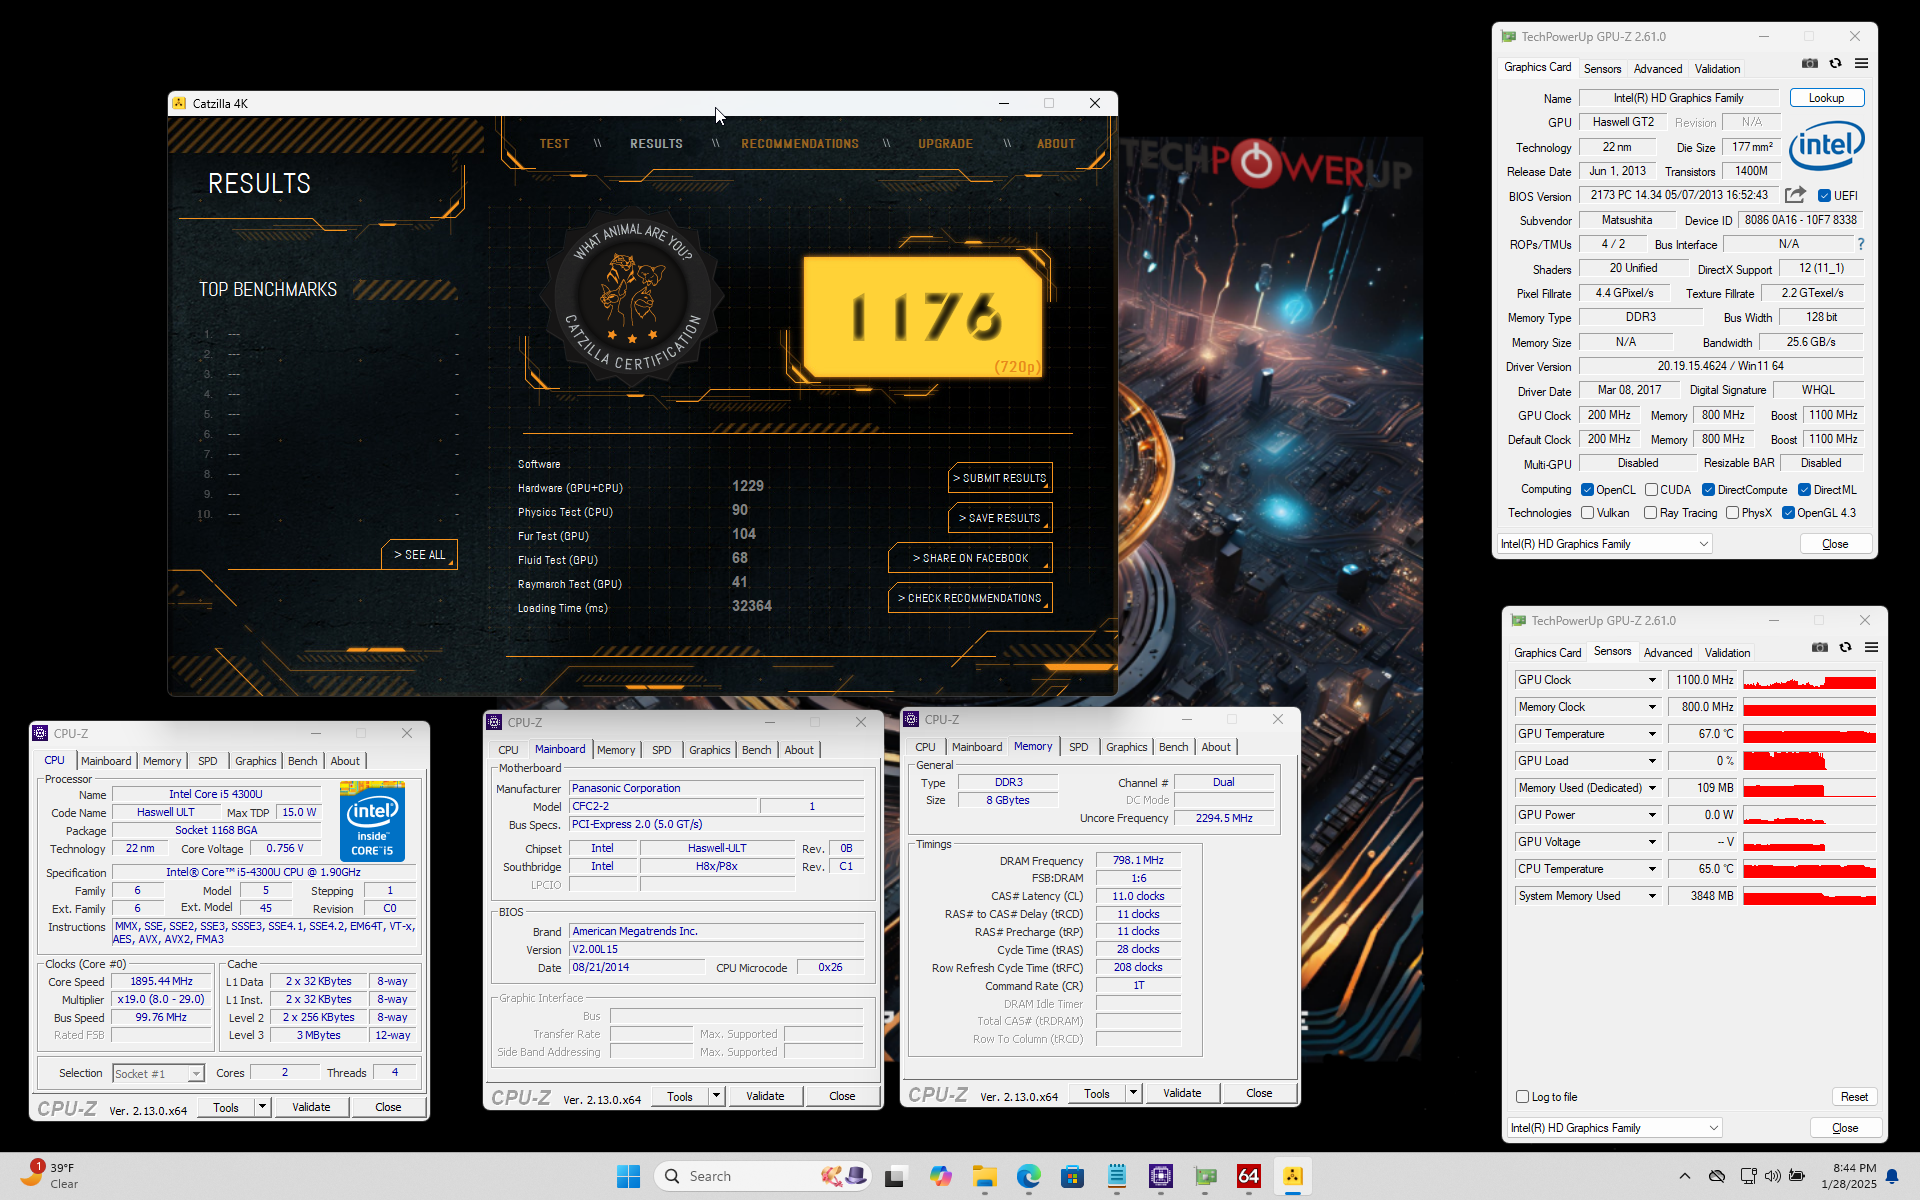Open the Recommendations tab in Catzilla
Viewport: 1920px width, 1200px height.
click(800, 144)
